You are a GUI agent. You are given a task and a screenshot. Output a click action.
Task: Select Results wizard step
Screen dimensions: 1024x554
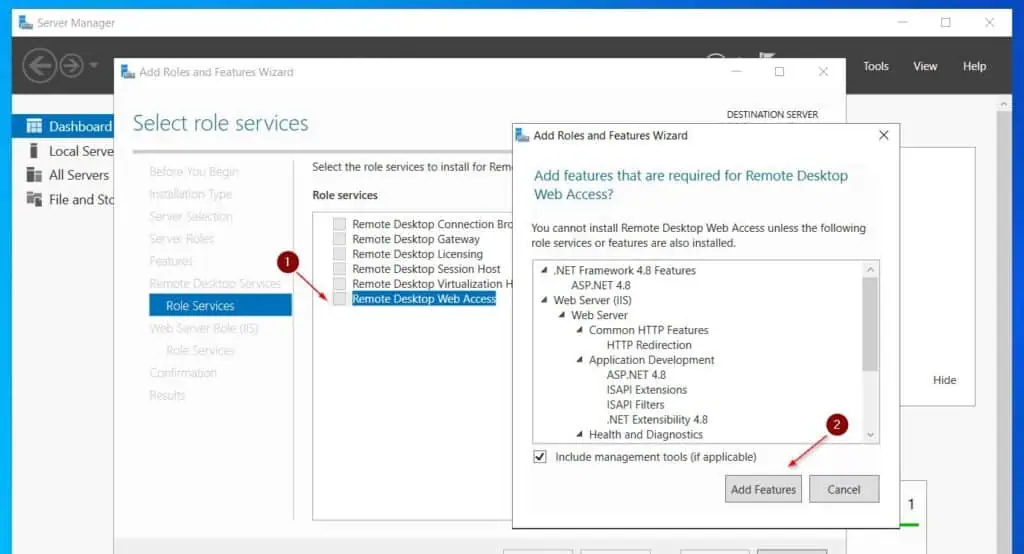coord(167,395)
